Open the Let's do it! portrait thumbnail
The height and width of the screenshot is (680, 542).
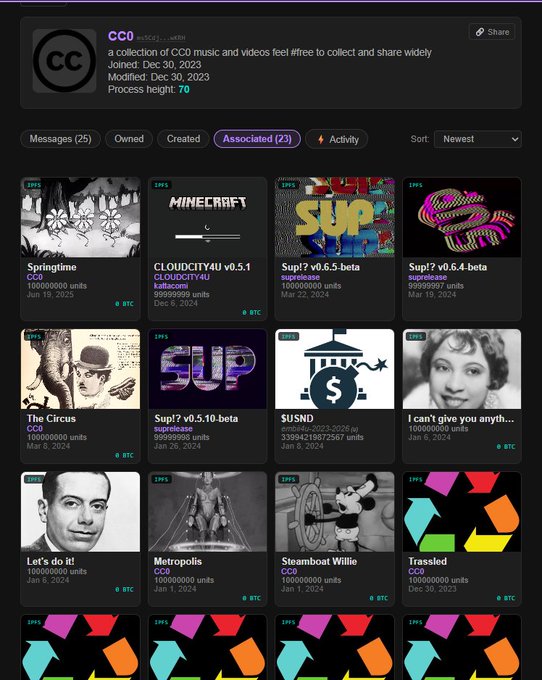[81, 512]
